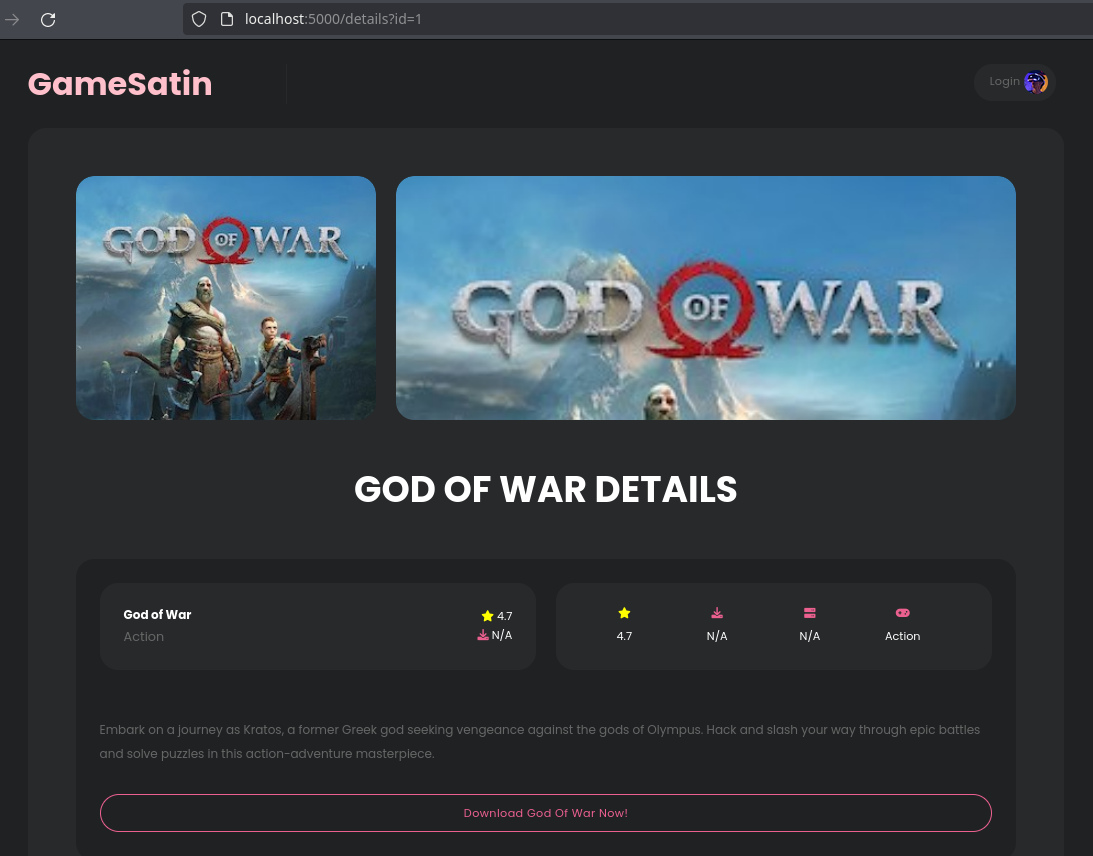
Task: Click the 4.7 rating in stats card
Action: 624,636
